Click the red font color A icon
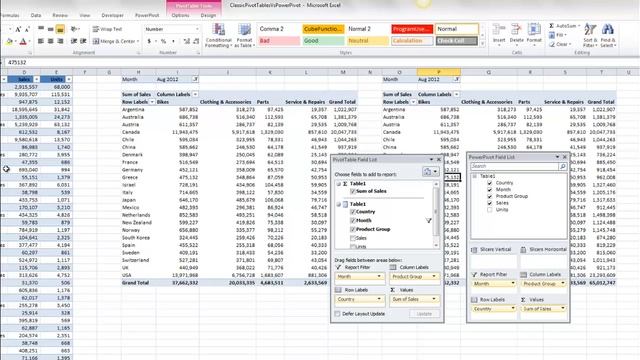The width and height of the screenshot is (640, 360). click(23, 41)
